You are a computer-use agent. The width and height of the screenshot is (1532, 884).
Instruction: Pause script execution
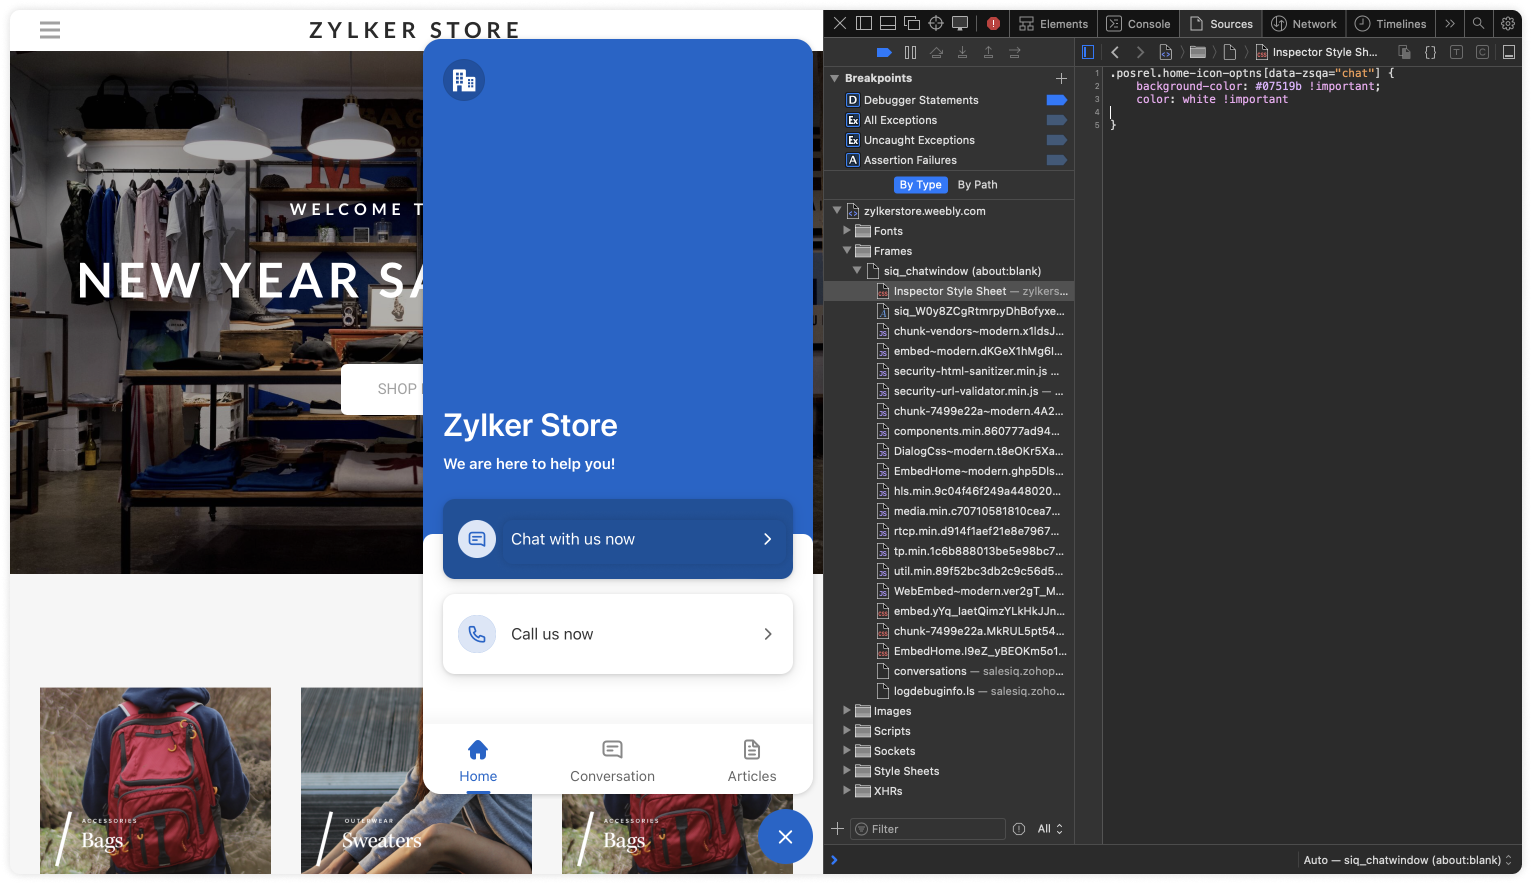click(x=910, y=52)
